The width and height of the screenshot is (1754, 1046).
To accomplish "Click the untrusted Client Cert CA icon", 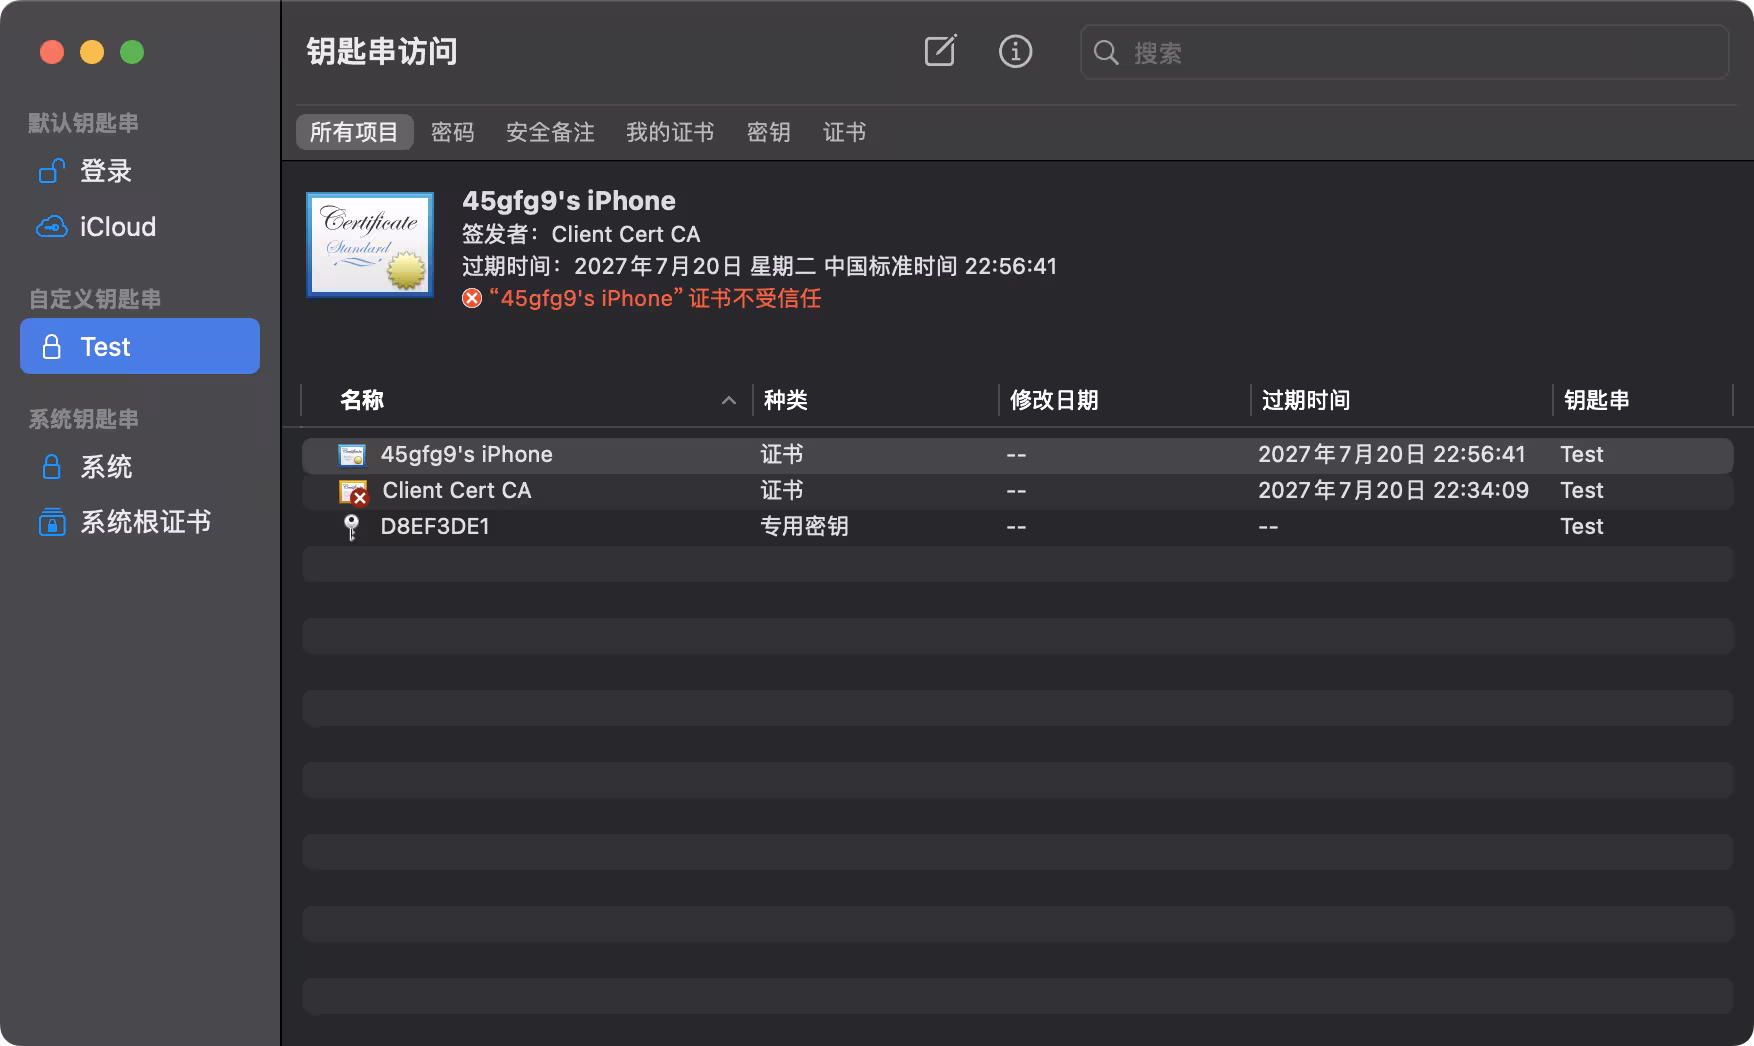I will pos(353,491).
